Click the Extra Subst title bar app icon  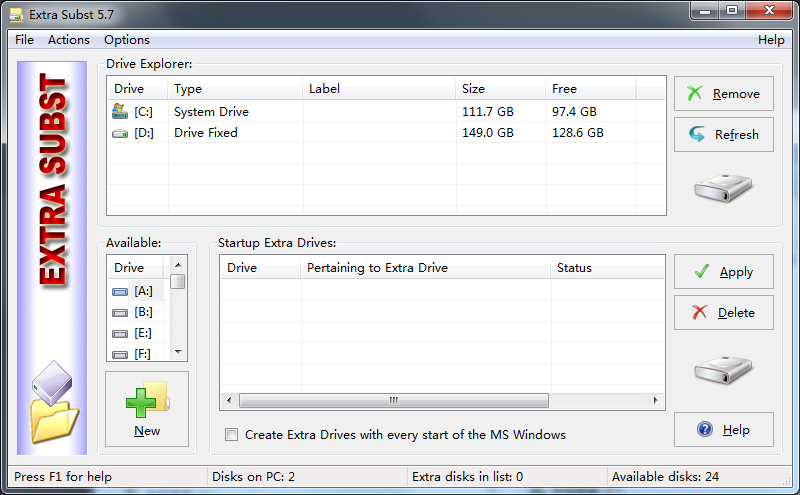tap(16, 15)
